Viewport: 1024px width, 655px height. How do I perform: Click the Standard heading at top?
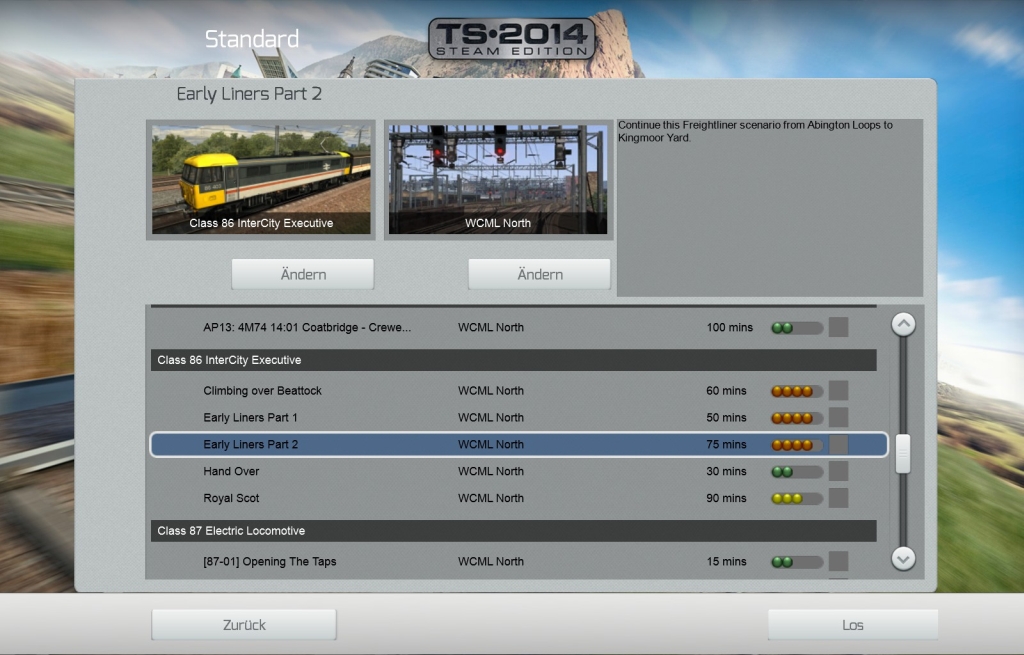point(252,39)
